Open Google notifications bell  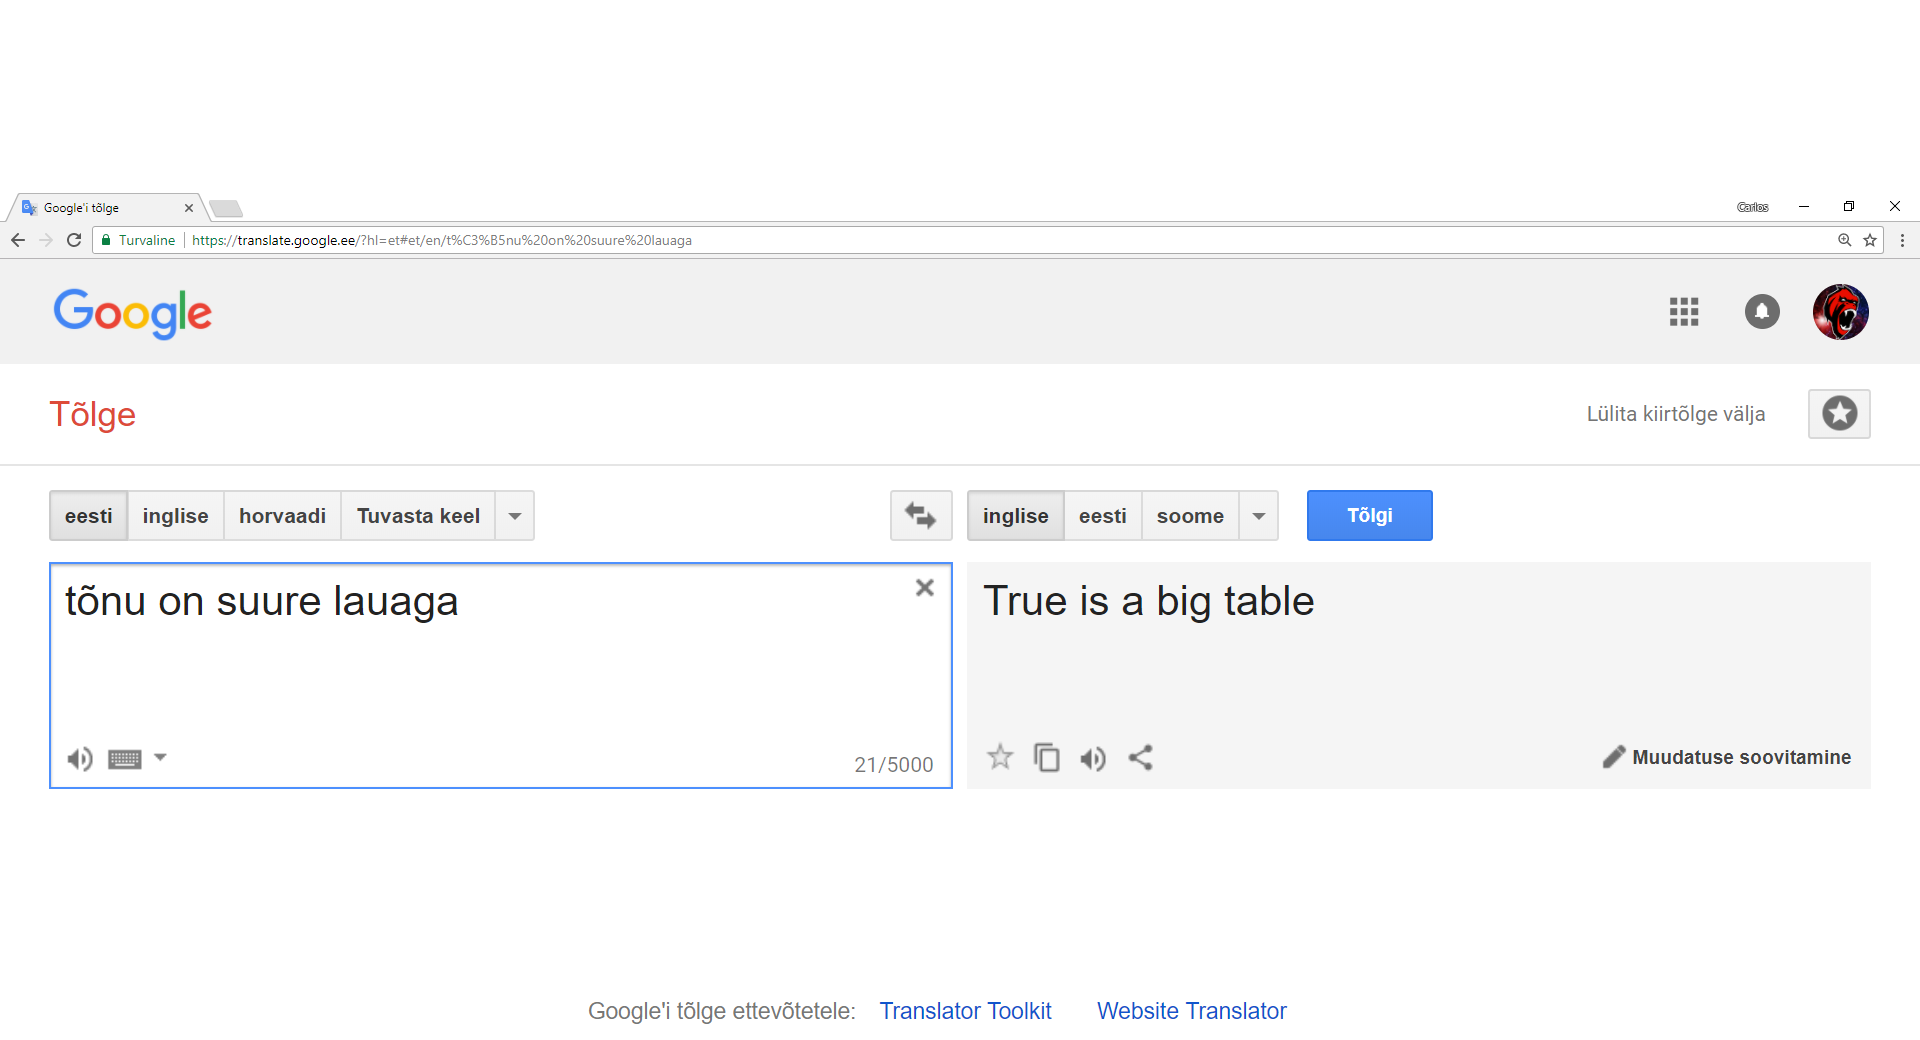(x=1762, y=312)
